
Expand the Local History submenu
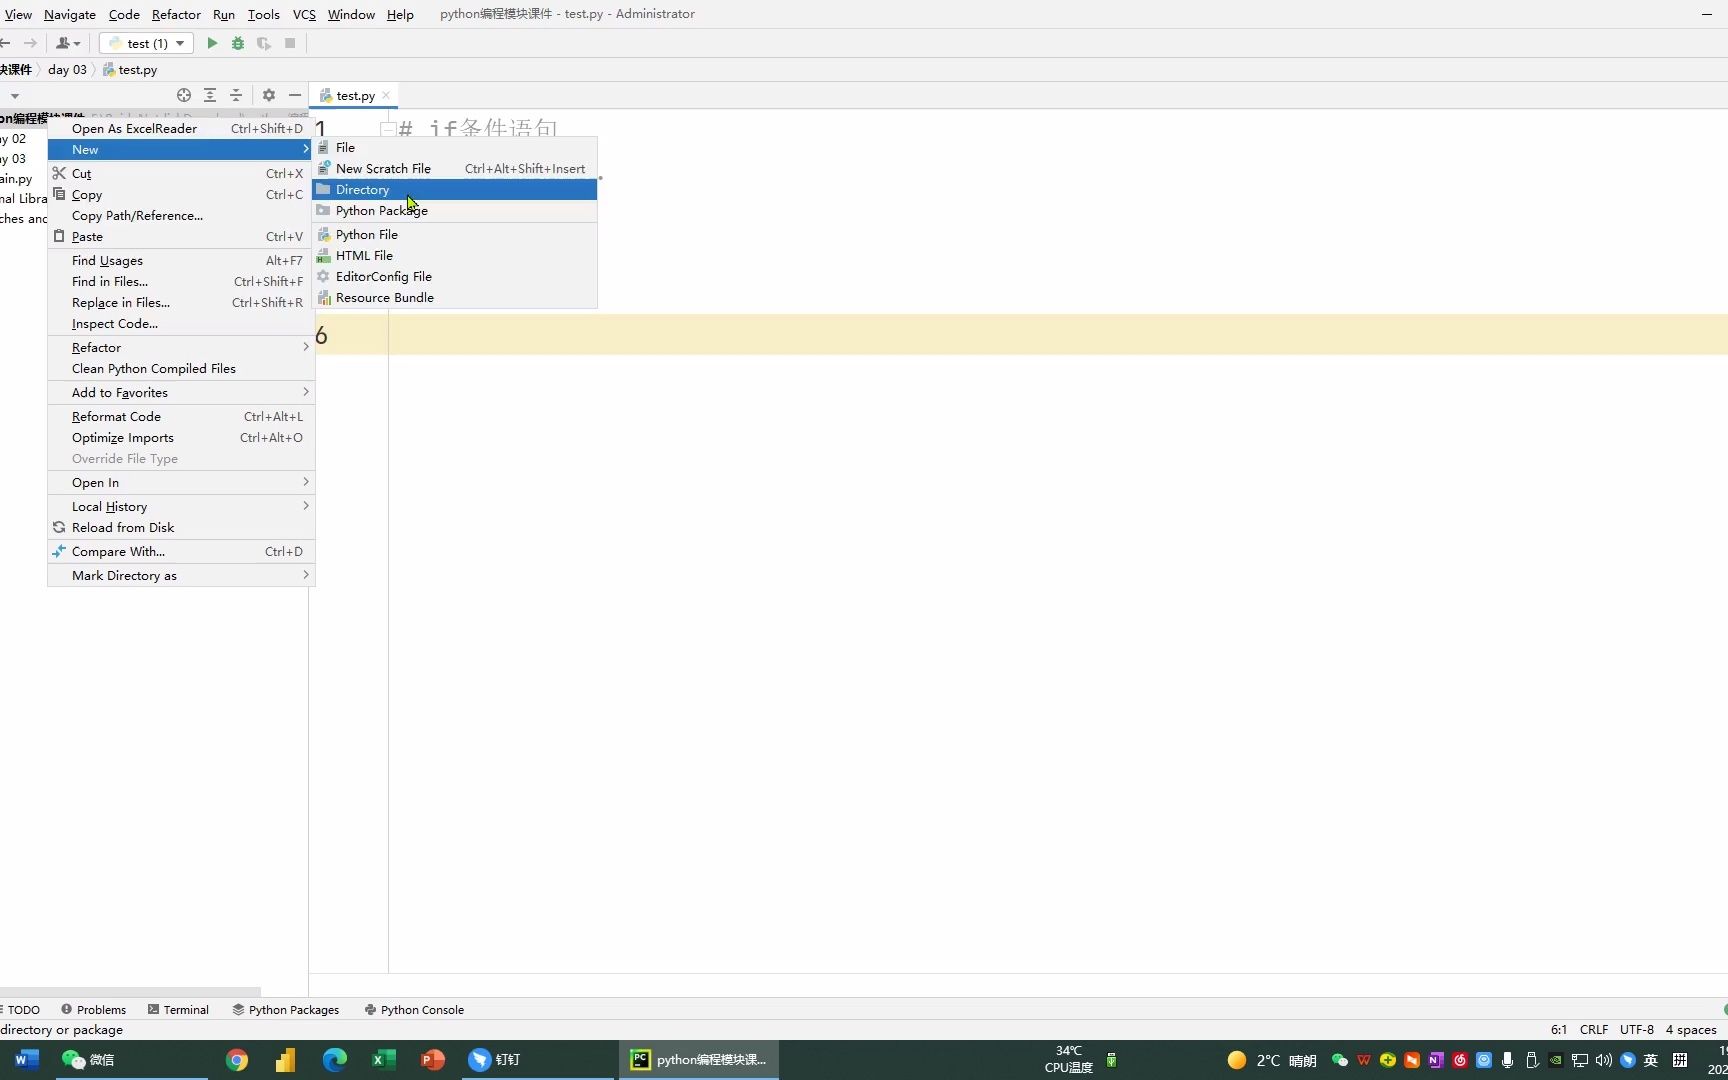[x=181, y=506]
